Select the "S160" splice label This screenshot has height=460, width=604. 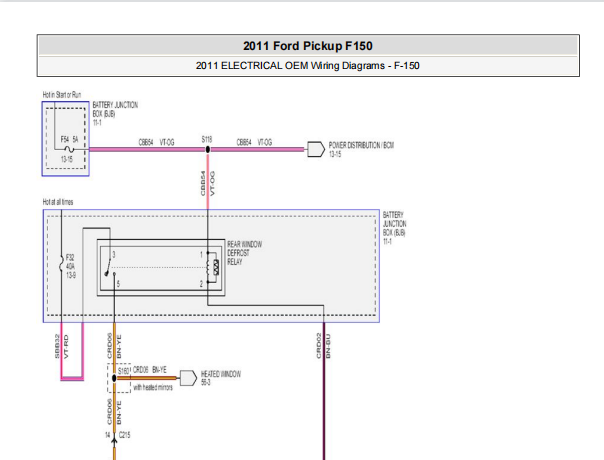tap(124, 371)
